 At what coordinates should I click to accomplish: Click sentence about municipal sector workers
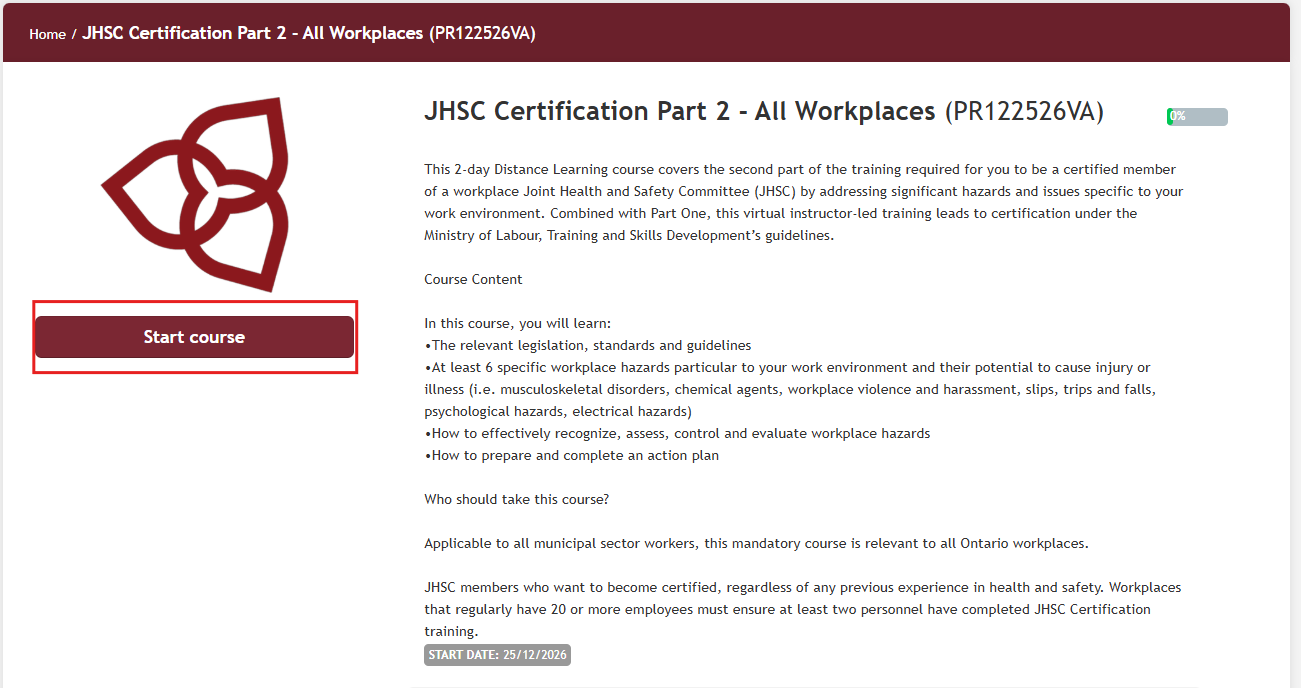coord(756,543)
